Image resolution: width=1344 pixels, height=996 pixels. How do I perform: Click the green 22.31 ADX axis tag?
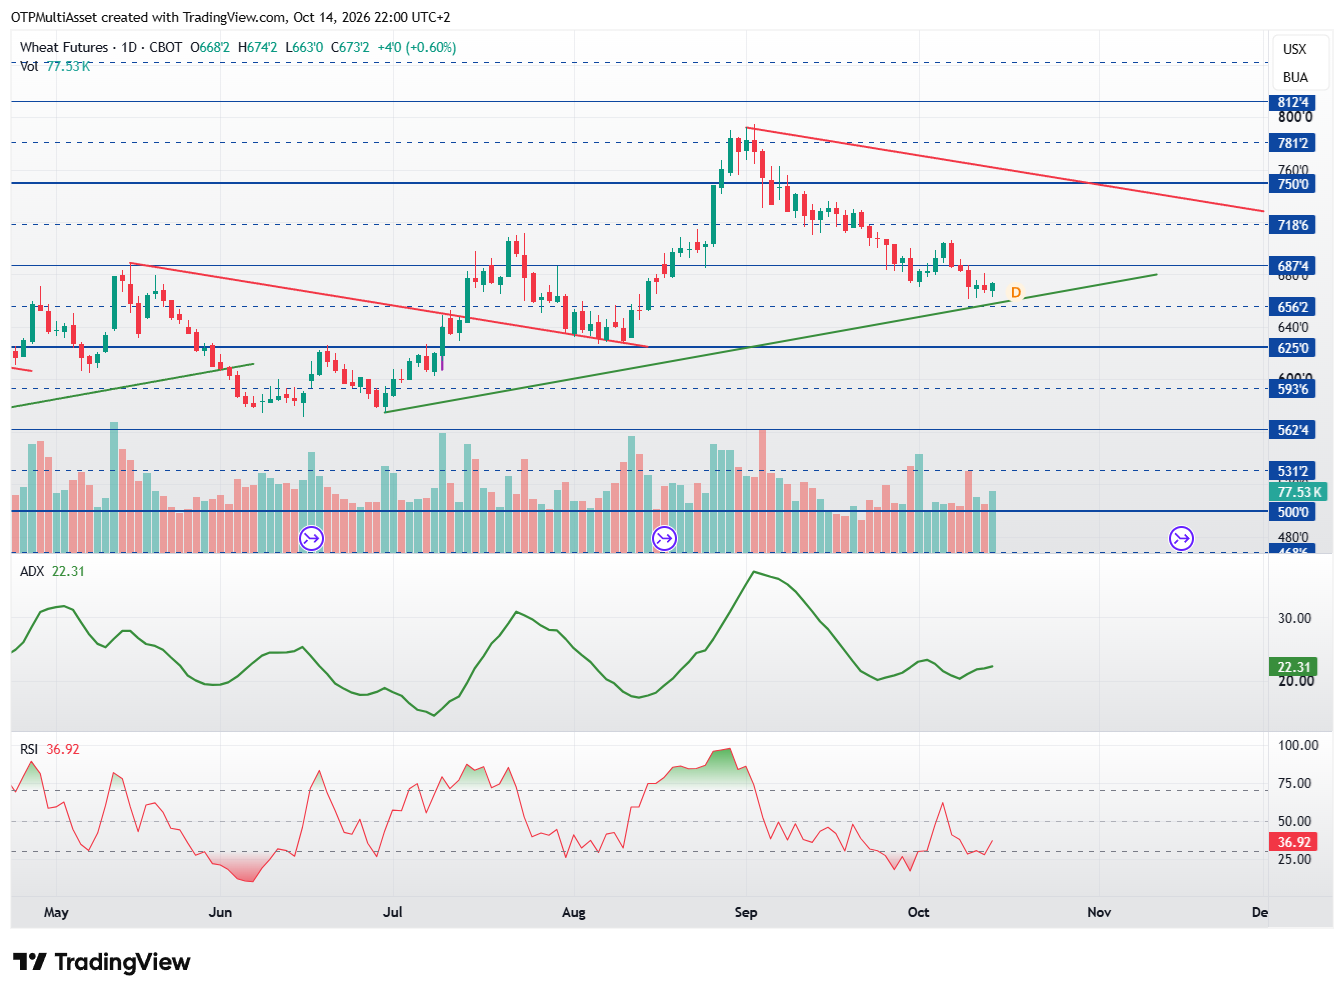tap(1294, 667)
